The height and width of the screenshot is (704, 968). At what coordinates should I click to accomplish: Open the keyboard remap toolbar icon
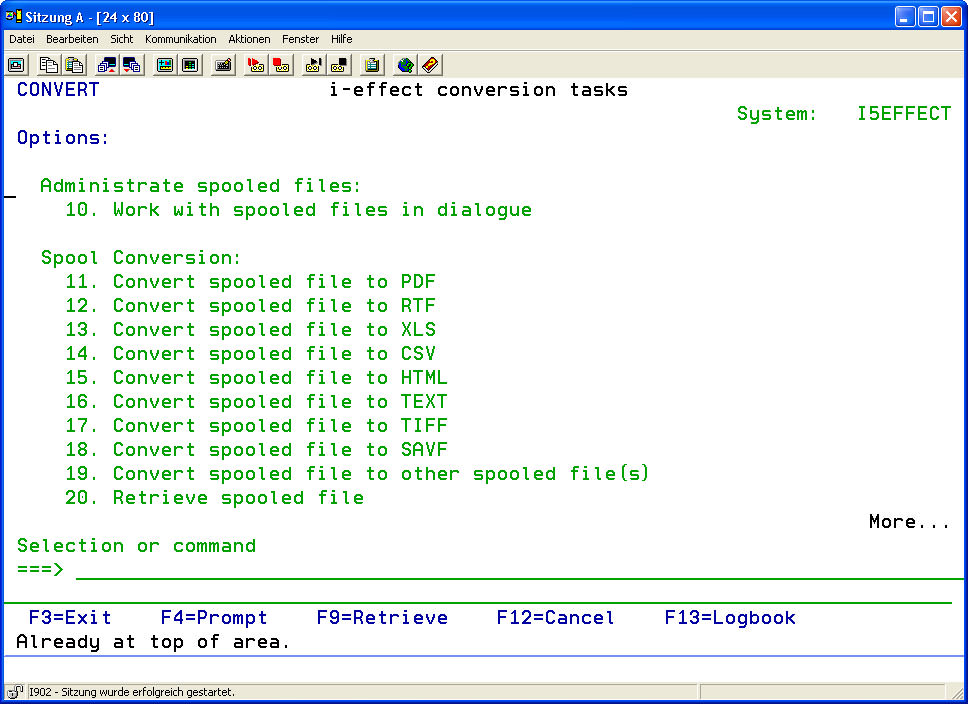pyautogui.click(x=223, y=65)
